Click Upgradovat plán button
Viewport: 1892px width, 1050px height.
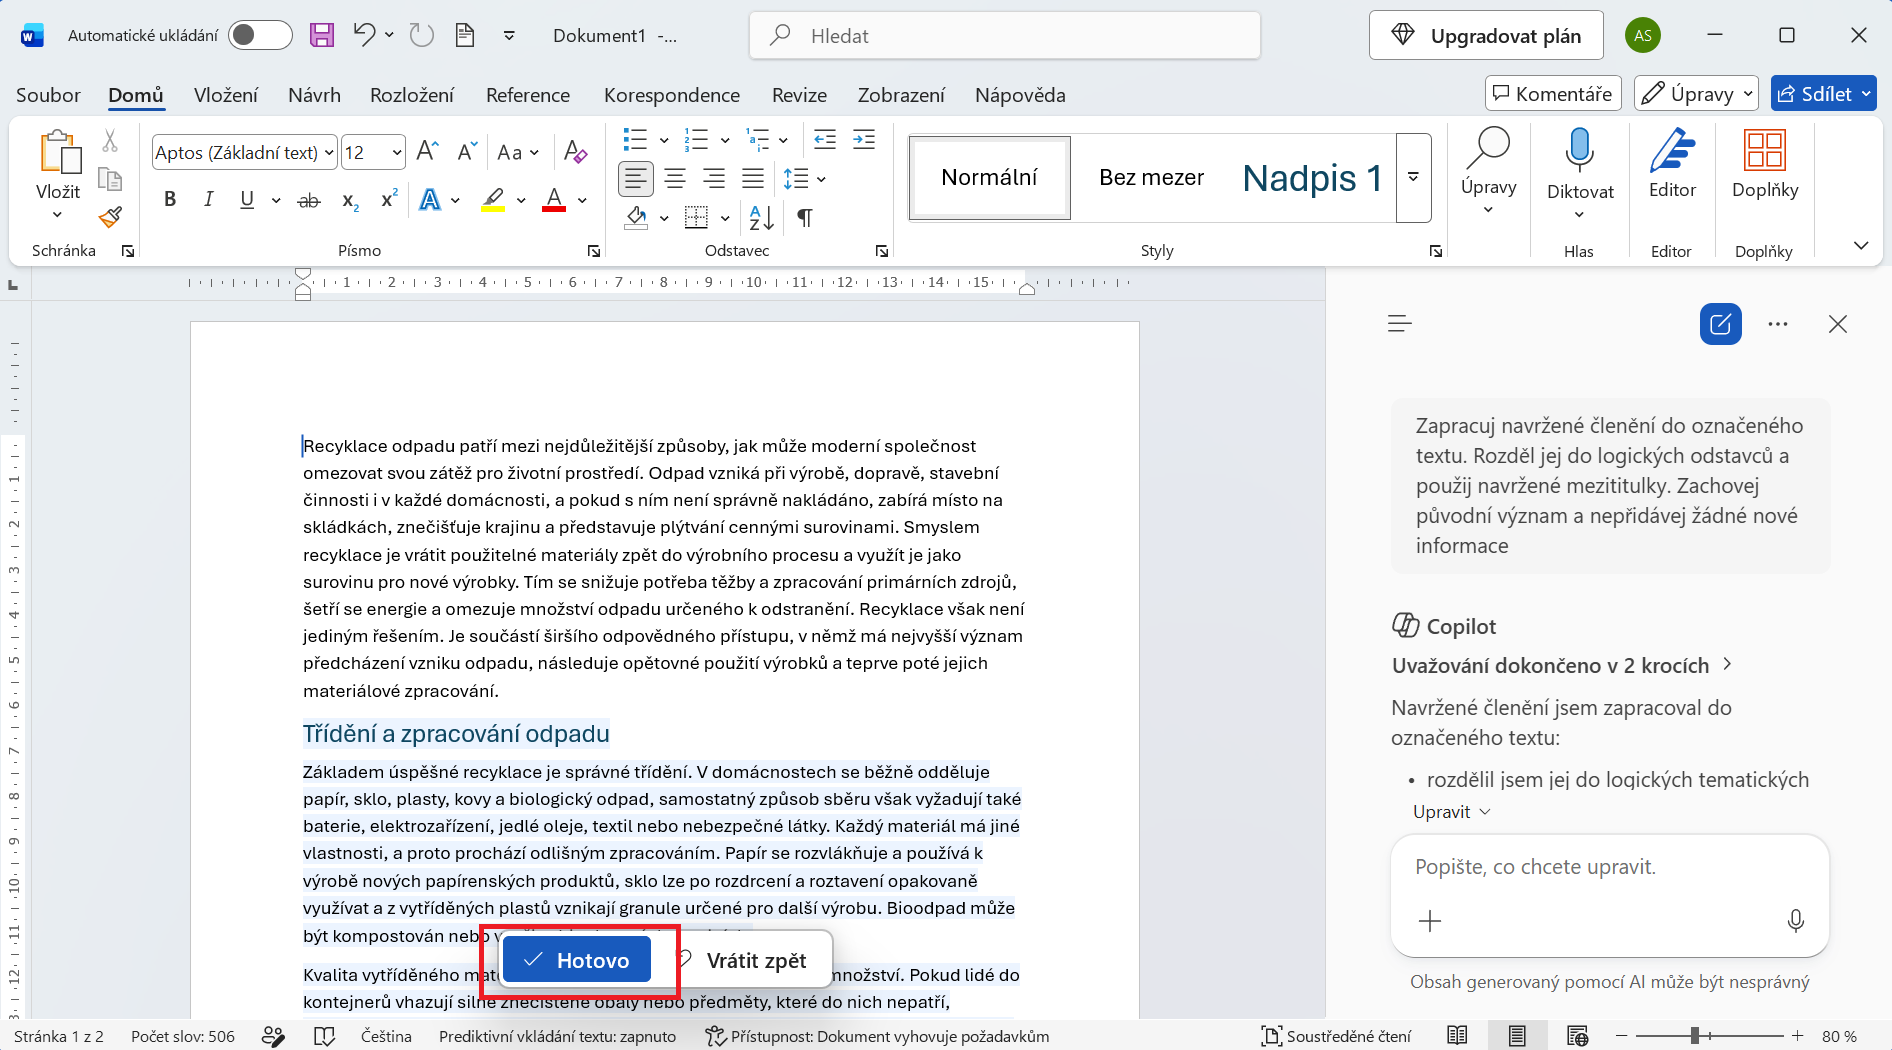1486,36
